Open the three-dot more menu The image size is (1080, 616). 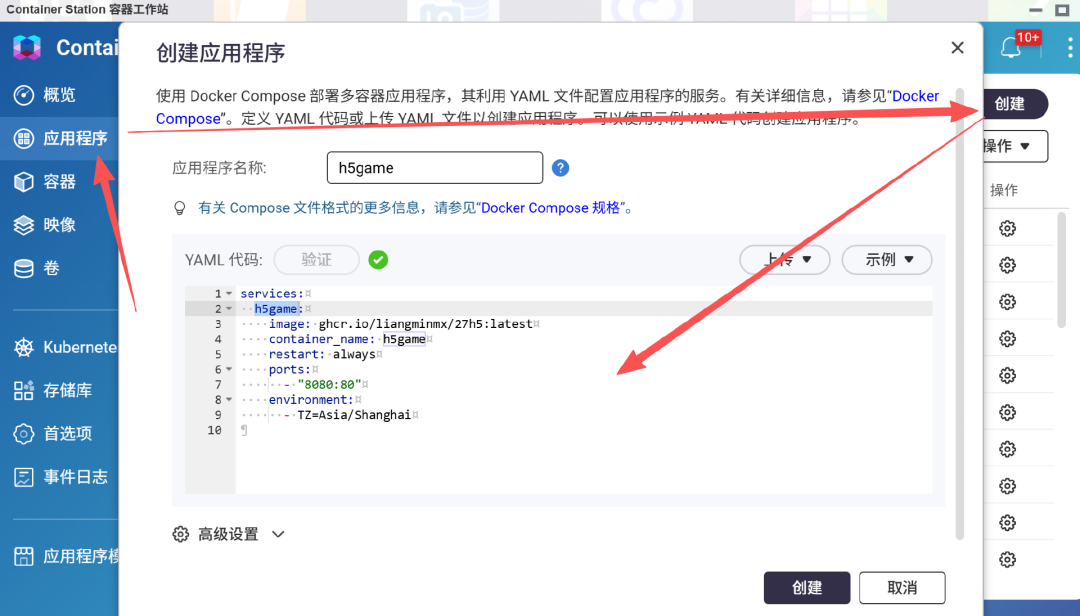click(x=1070, y=48)
